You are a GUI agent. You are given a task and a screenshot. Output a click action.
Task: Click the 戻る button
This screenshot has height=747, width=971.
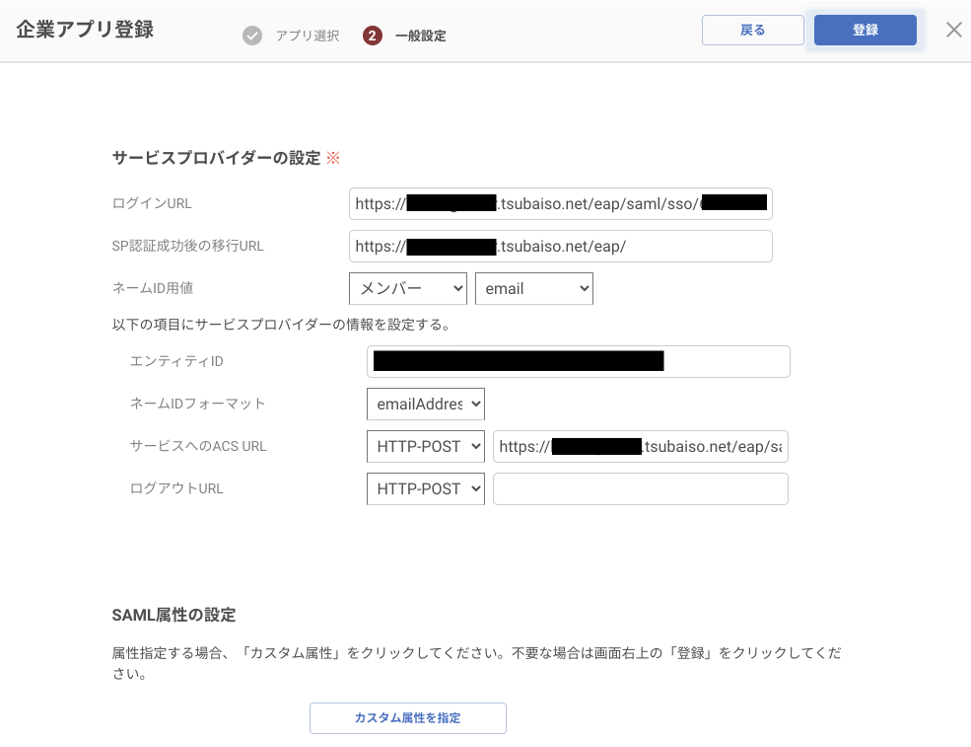tap(752, 30)
